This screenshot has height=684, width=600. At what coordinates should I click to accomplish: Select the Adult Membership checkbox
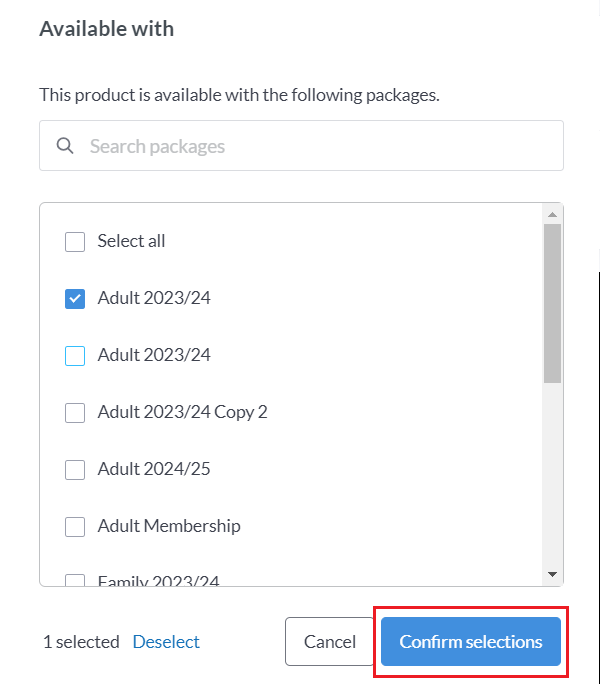(75, 526)
